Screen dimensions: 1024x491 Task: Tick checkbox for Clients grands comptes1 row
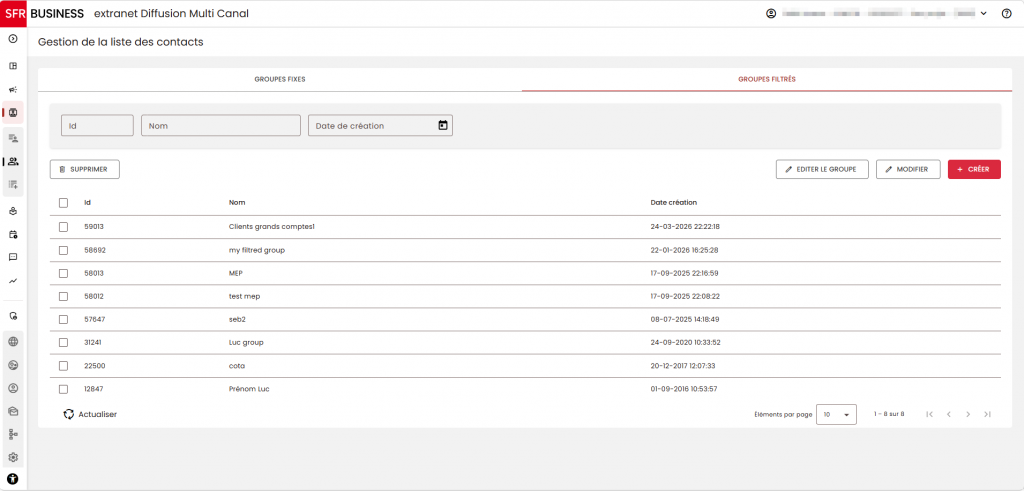point(63,227)
